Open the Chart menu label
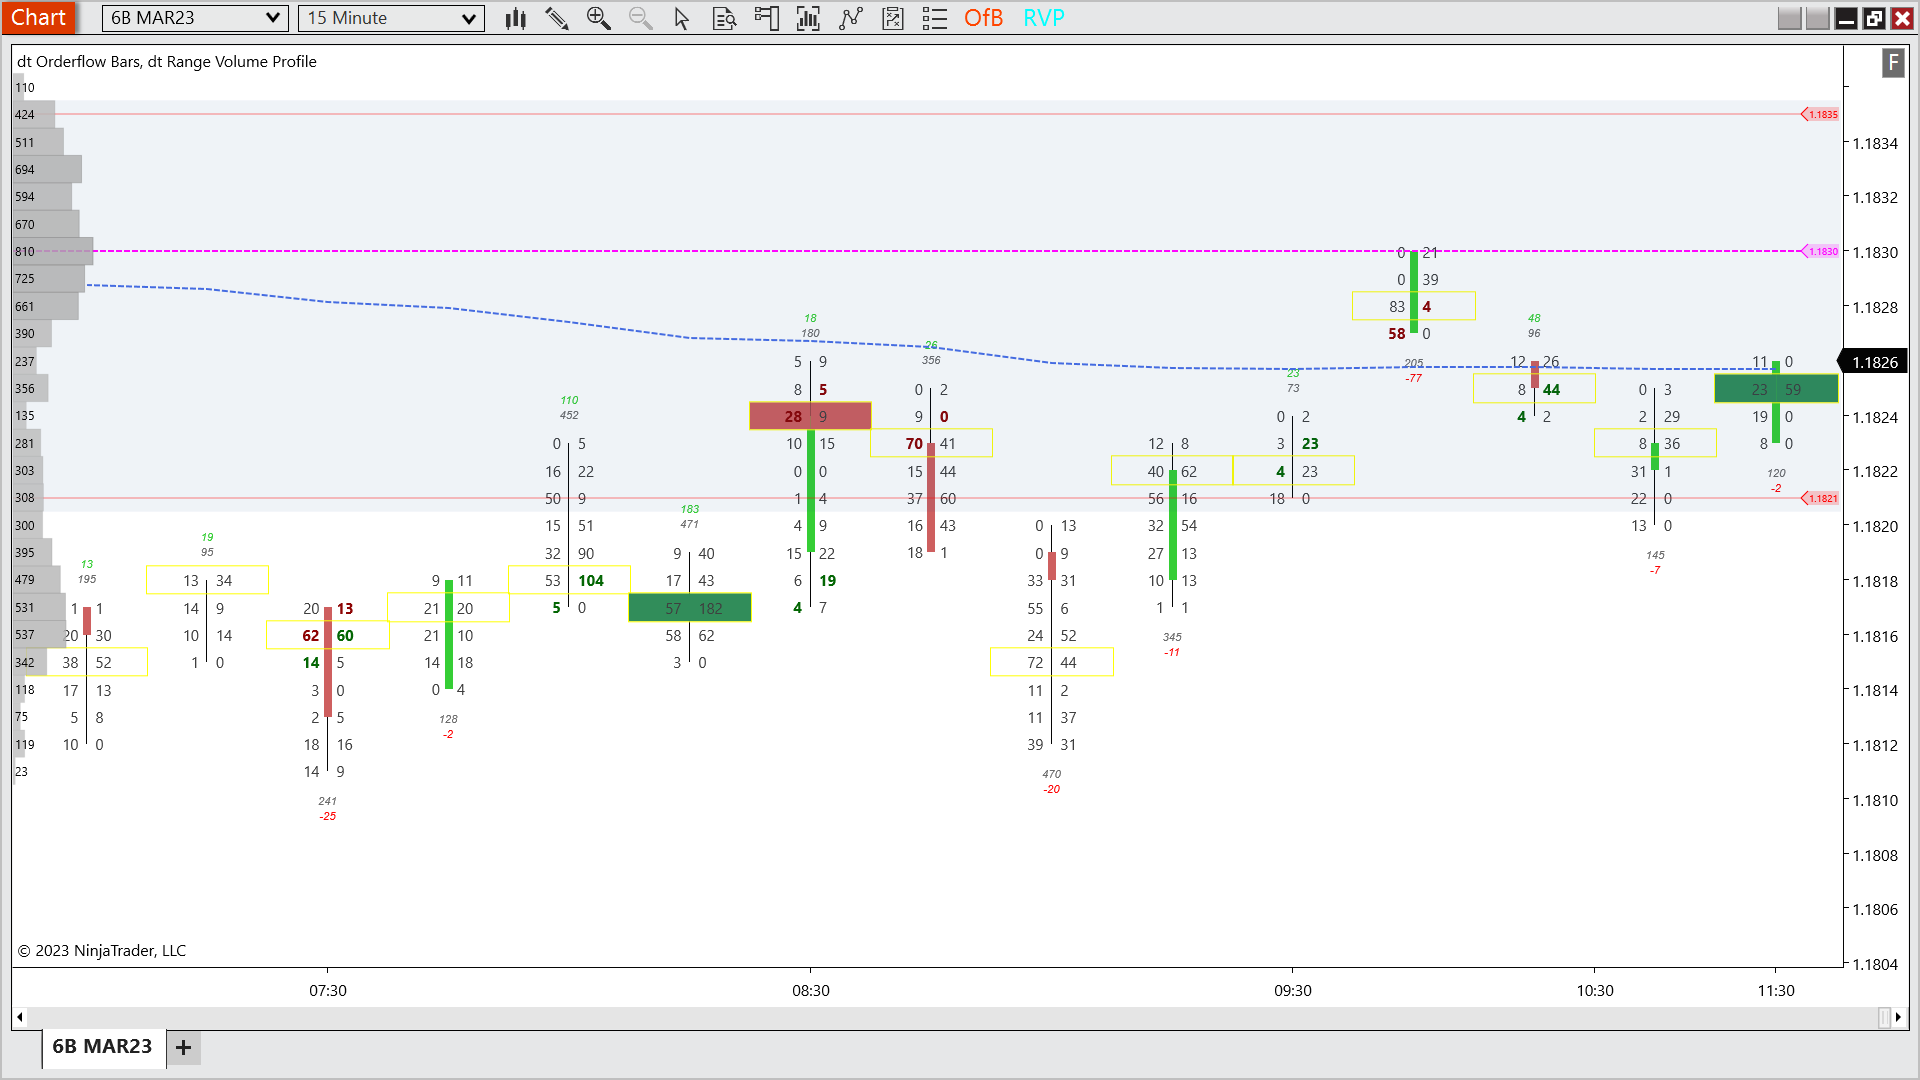The width and height of the screenshot is (1920, 1080). (x=38, y=18)
